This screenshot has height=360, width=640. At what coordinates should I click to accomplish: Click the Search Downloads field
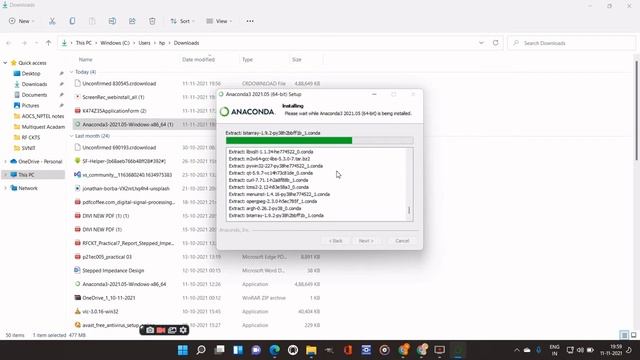point(571,43)
